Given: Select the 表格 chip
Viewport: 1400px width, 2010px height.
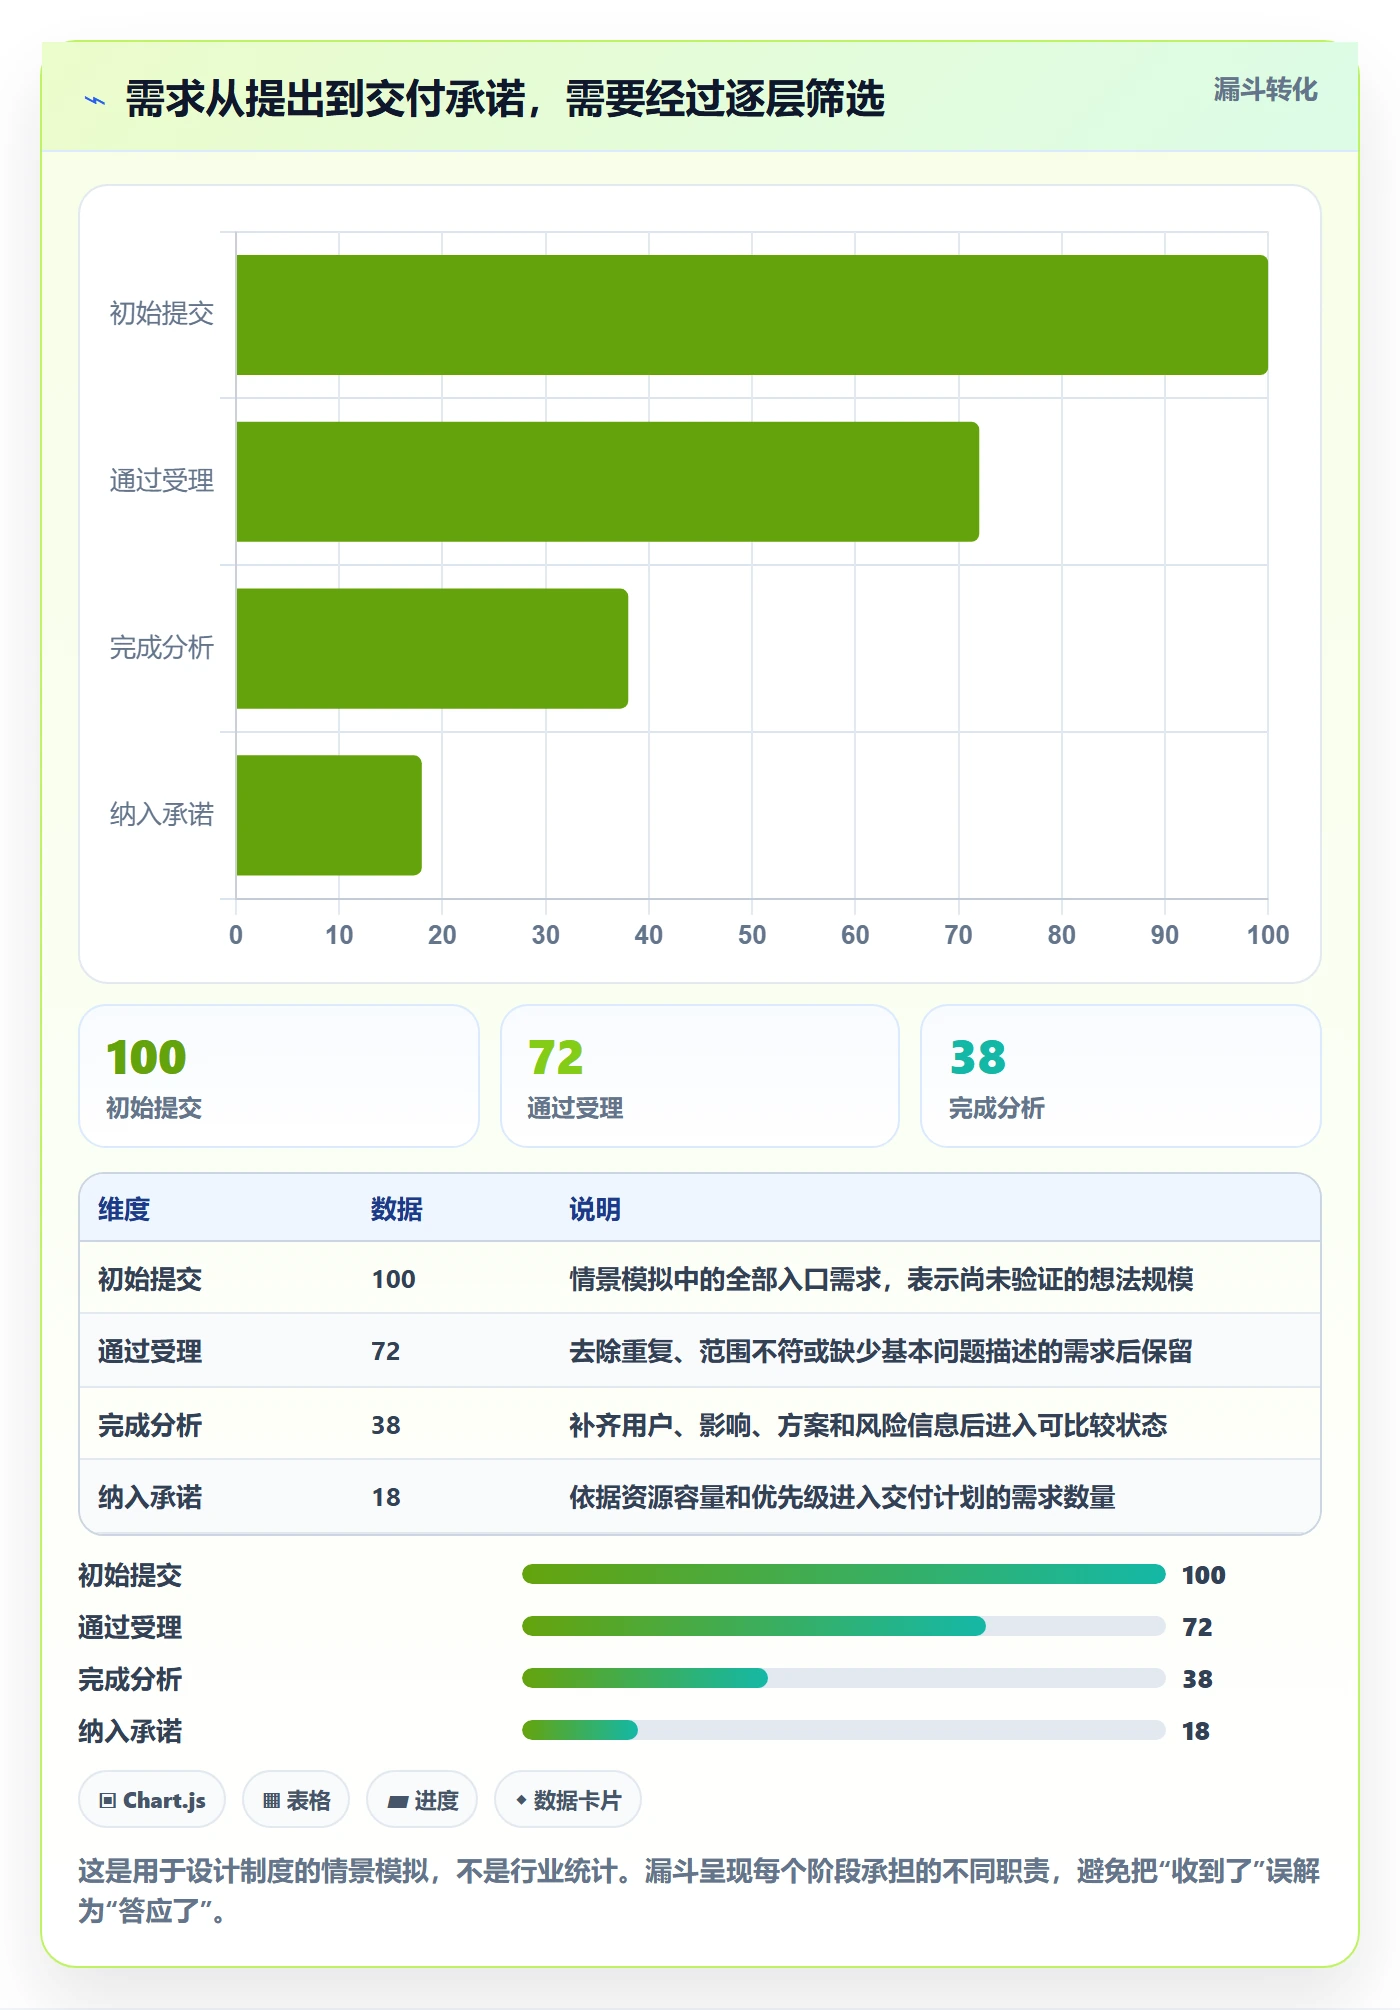Looking at the screenshot, I should (296, 1800).
